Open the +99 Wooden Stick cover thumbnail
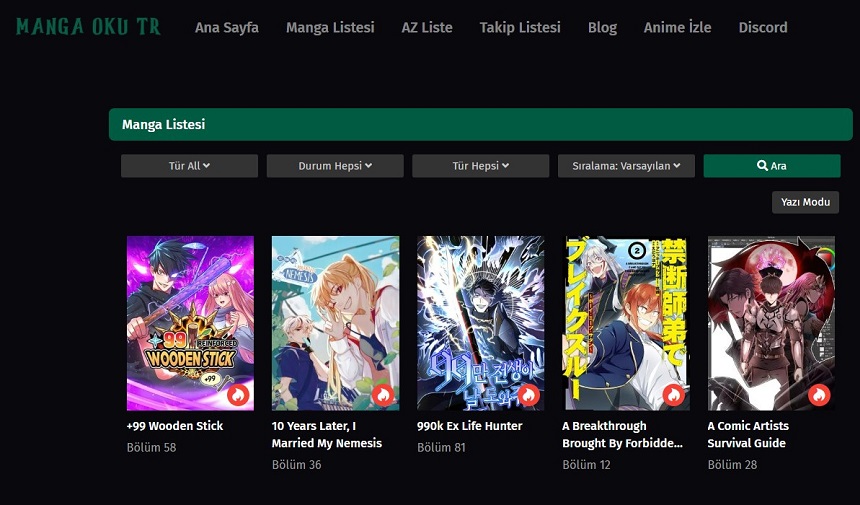860x505 pixels. coord(190,323)
